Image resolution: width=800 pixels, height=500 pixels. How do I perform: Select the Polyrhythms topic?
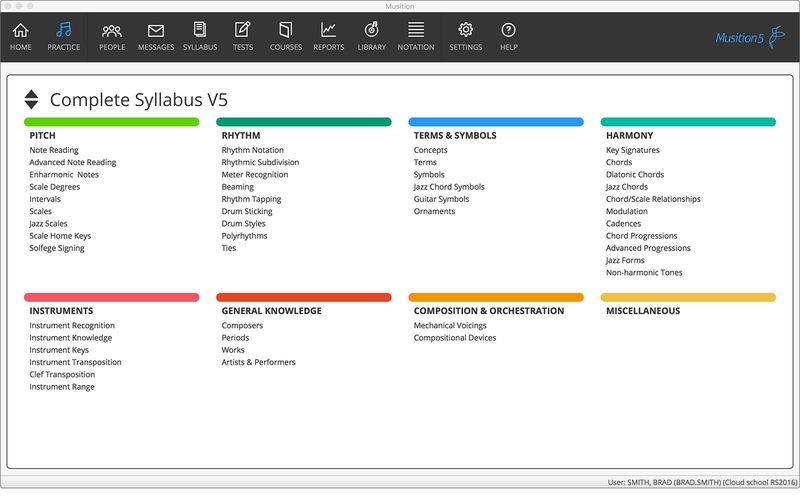pyautogui.click(x=244, y=236)
